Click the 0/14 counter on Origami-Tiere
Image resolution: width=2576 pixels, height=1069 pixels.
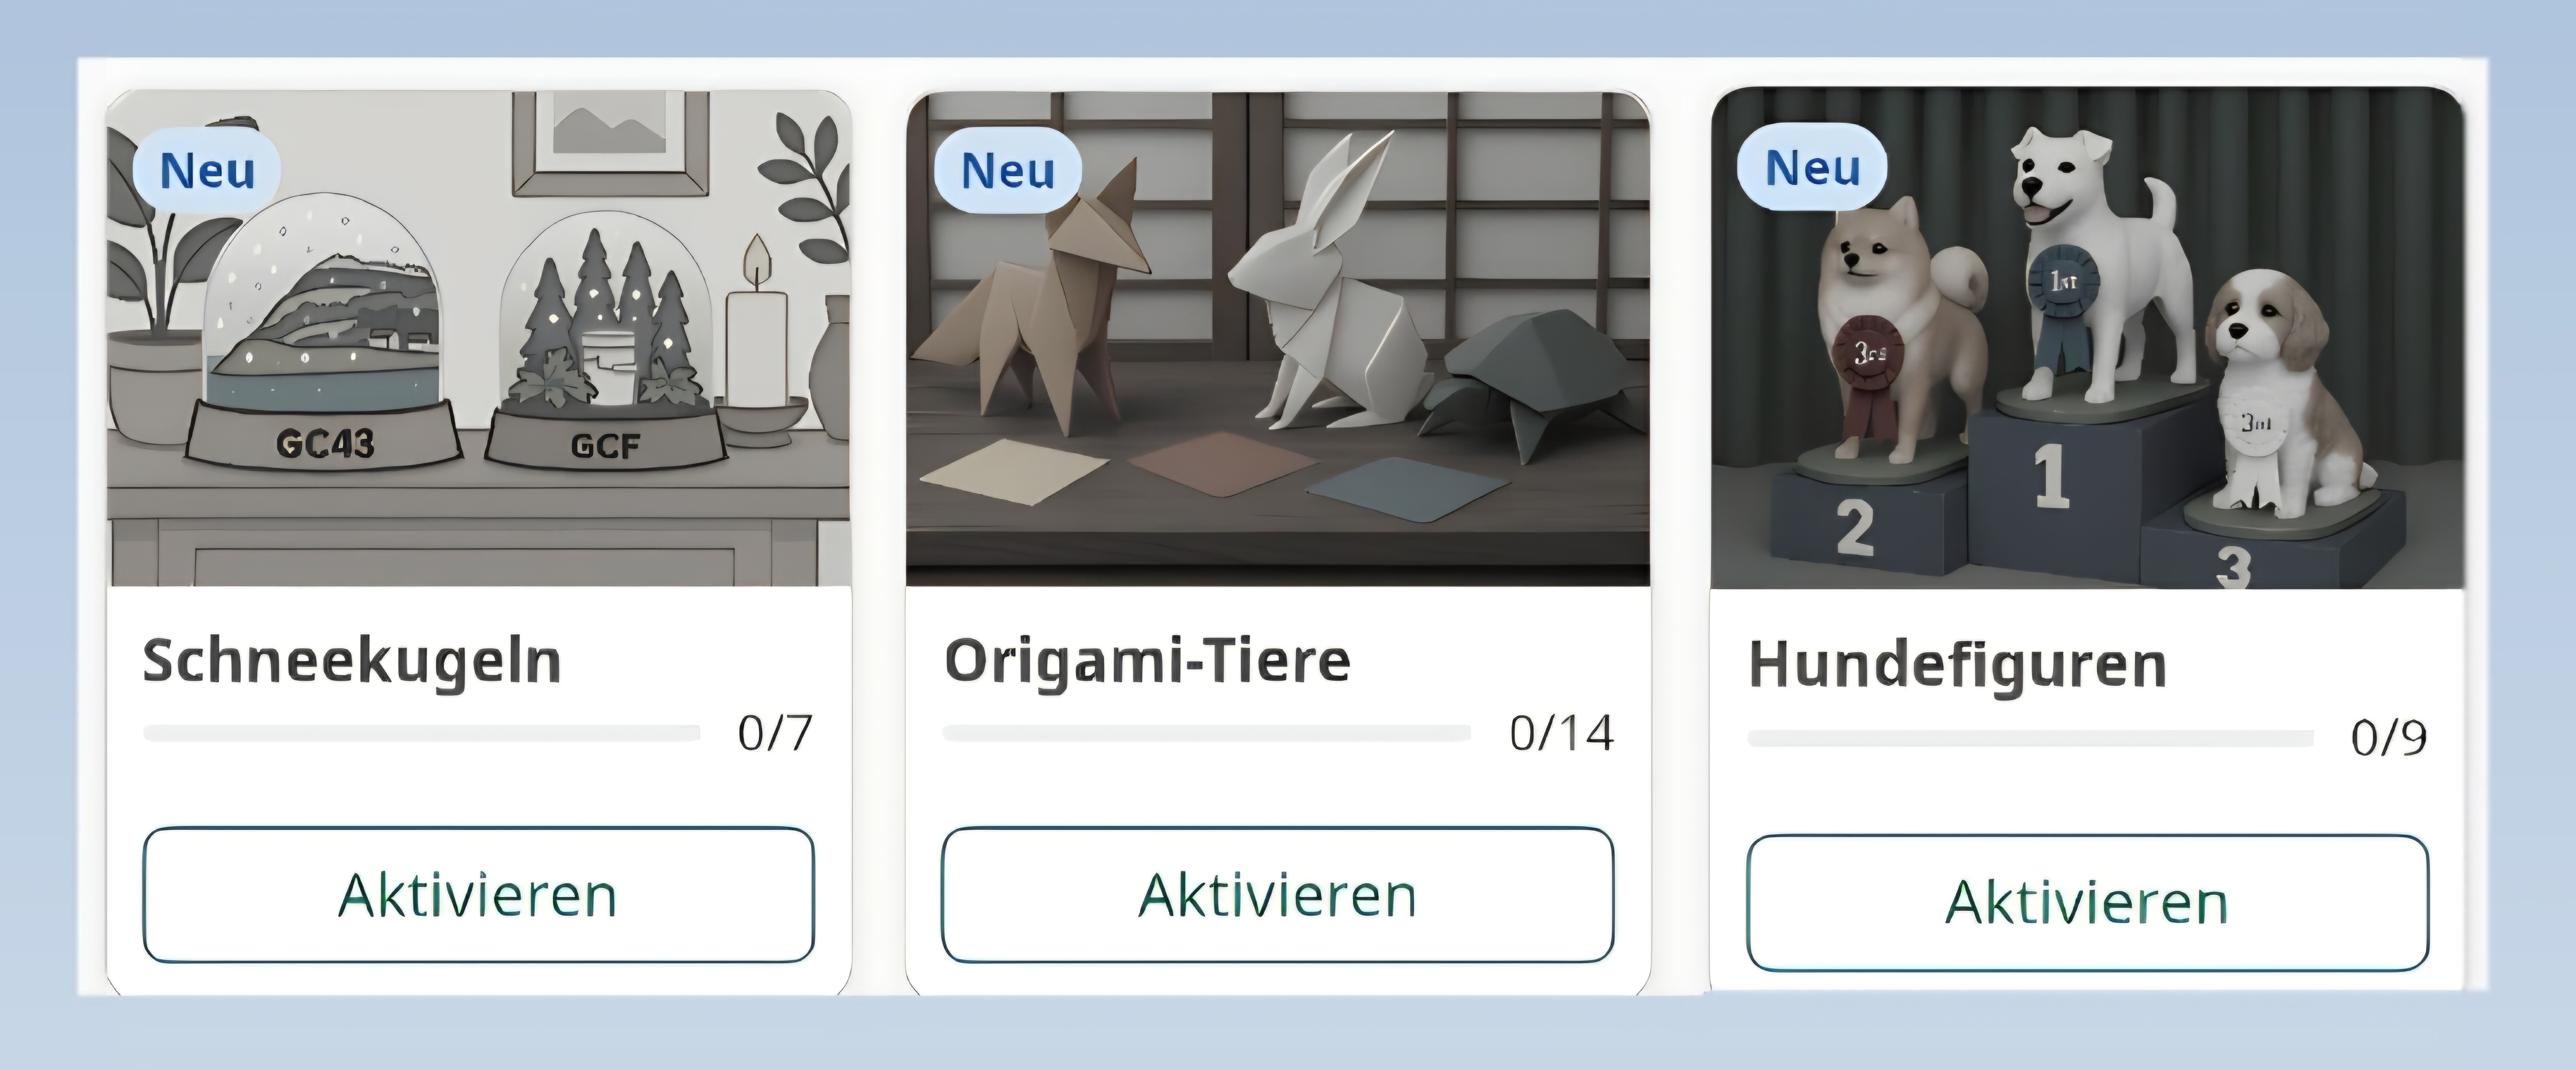click(1561, 734)
